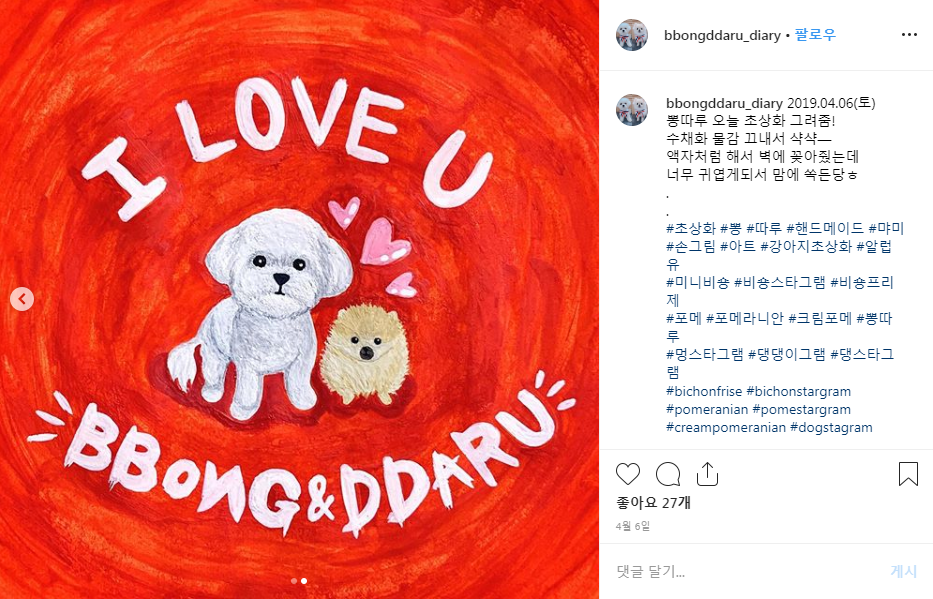
Task: Open profile avatar in post header
Action: (x=632, y=35)
